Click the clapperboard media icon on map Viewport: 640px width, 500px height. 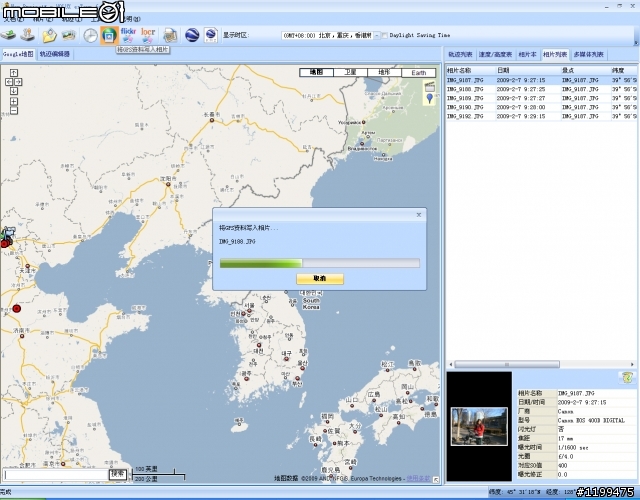(x=429, y=87)
